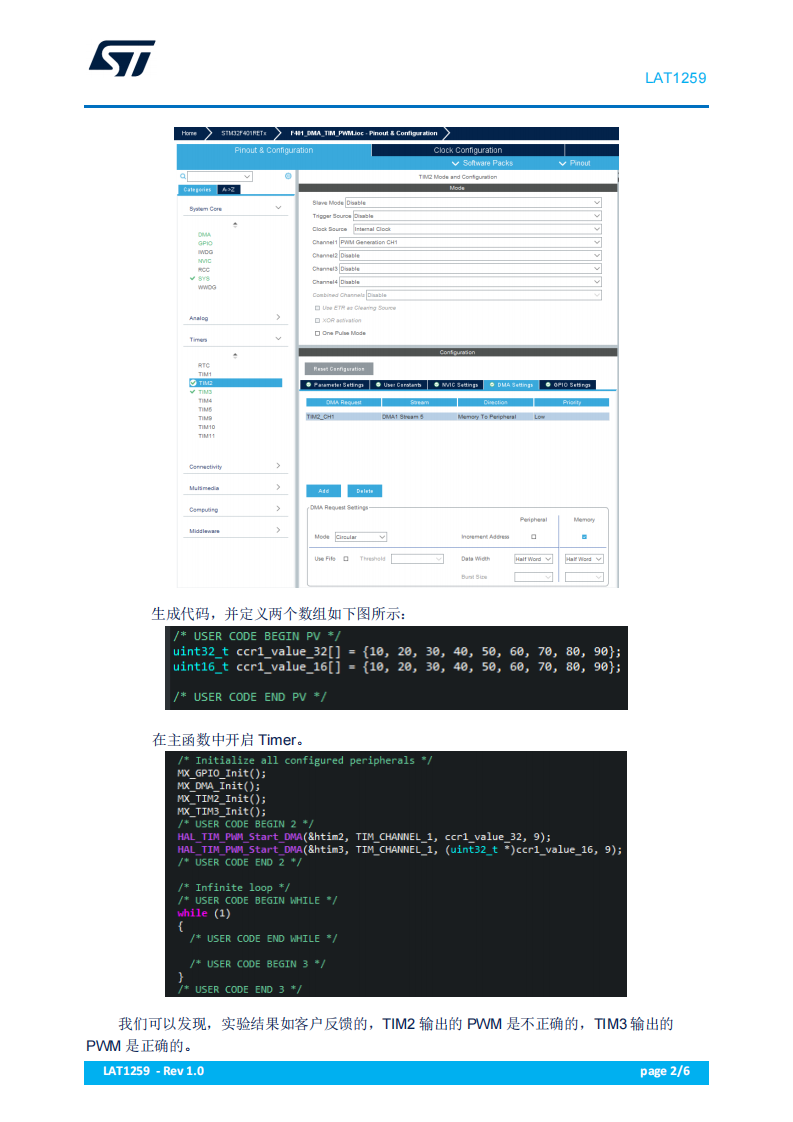The height and width of the screenshot is (1122, 793).
Task: Enable the One Pulse Mode checkbox
Action: (318, 333)
